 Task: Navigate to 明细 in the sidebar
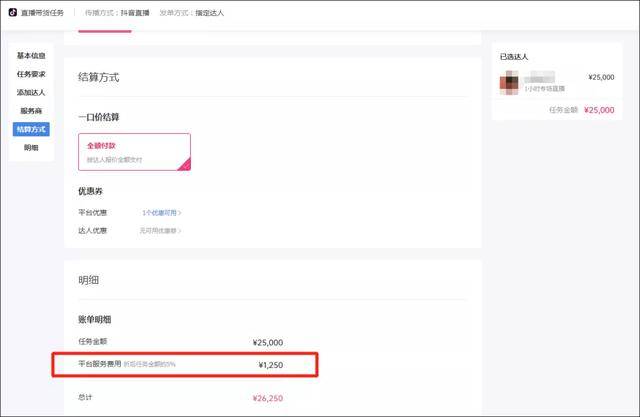click(x=31, y=147)
